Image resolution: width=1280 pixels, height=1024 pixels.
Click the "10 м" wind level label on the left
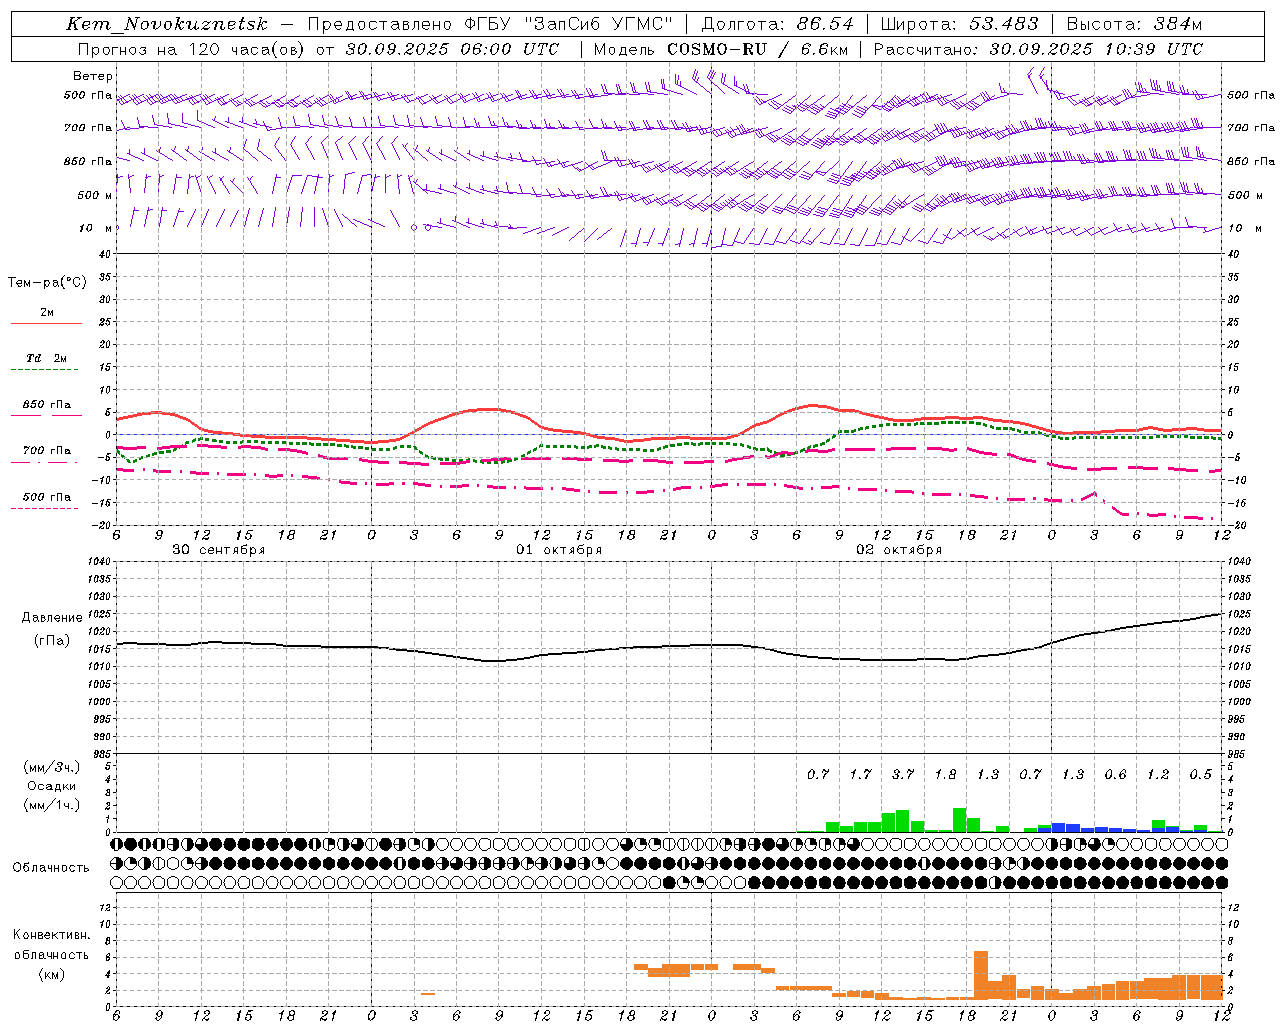(96, 228)
